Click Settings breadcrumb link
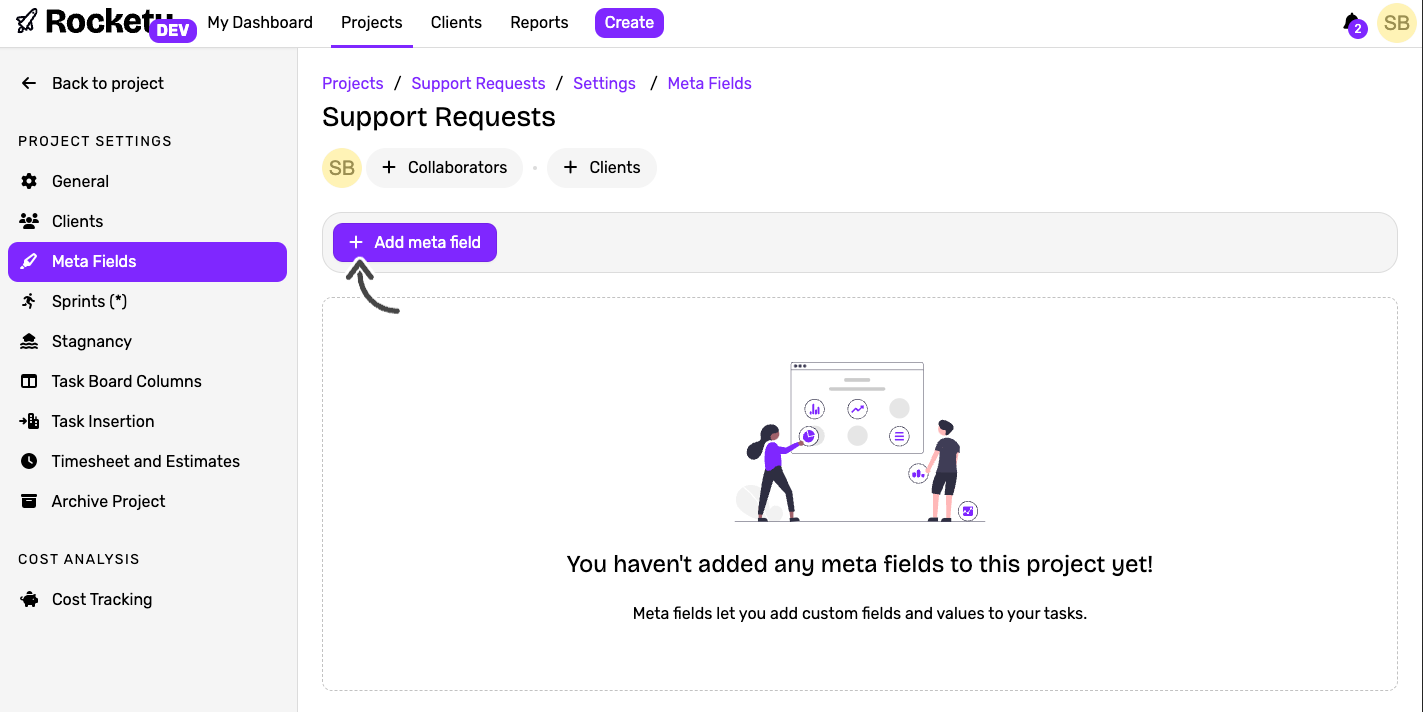The height and width of the screenshot is (712, 1423). coord(604,83)
